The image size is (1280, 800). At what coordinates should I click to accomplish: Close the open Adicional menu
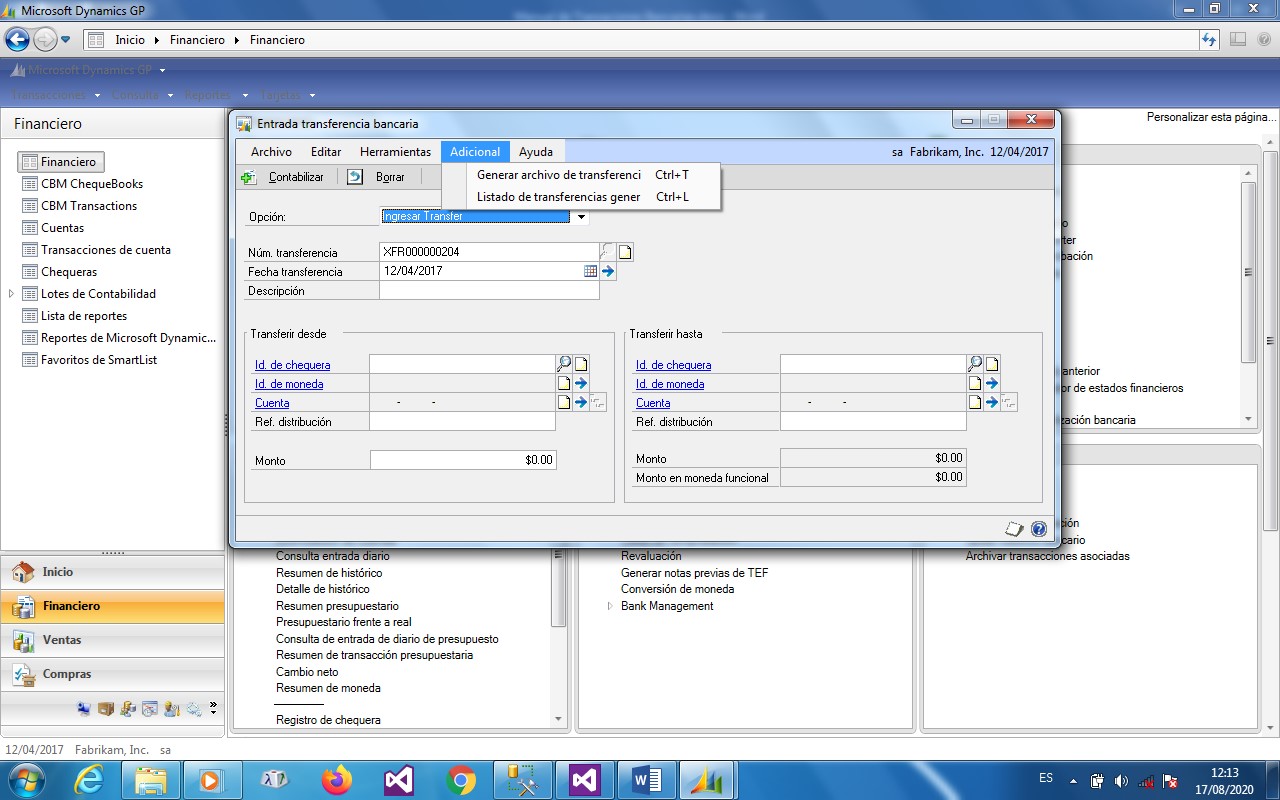[x=475, y=152]
